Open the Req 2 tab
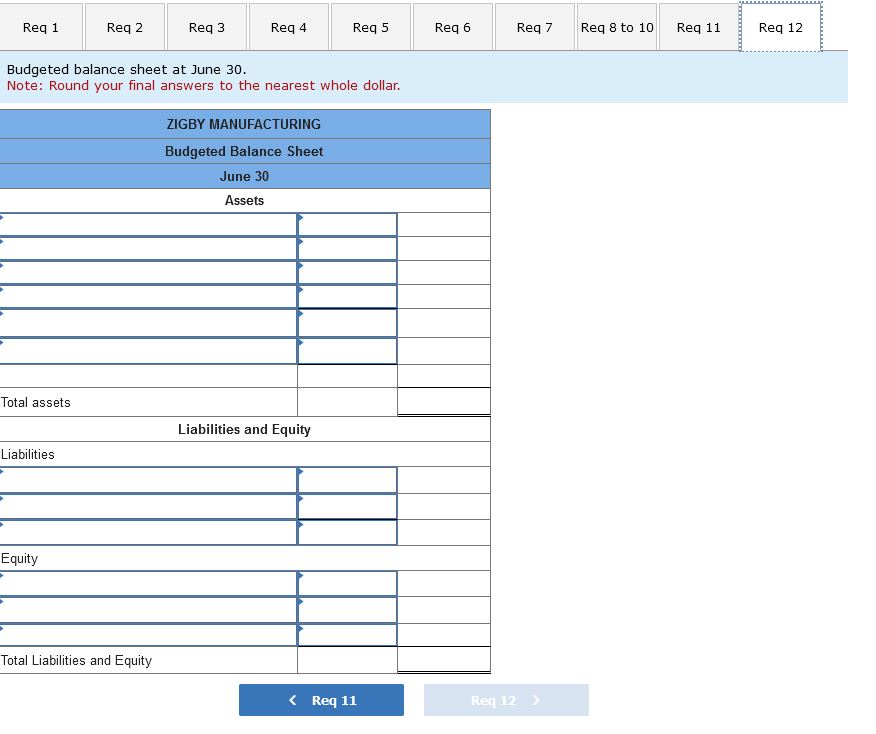 (x=125, y=27)
